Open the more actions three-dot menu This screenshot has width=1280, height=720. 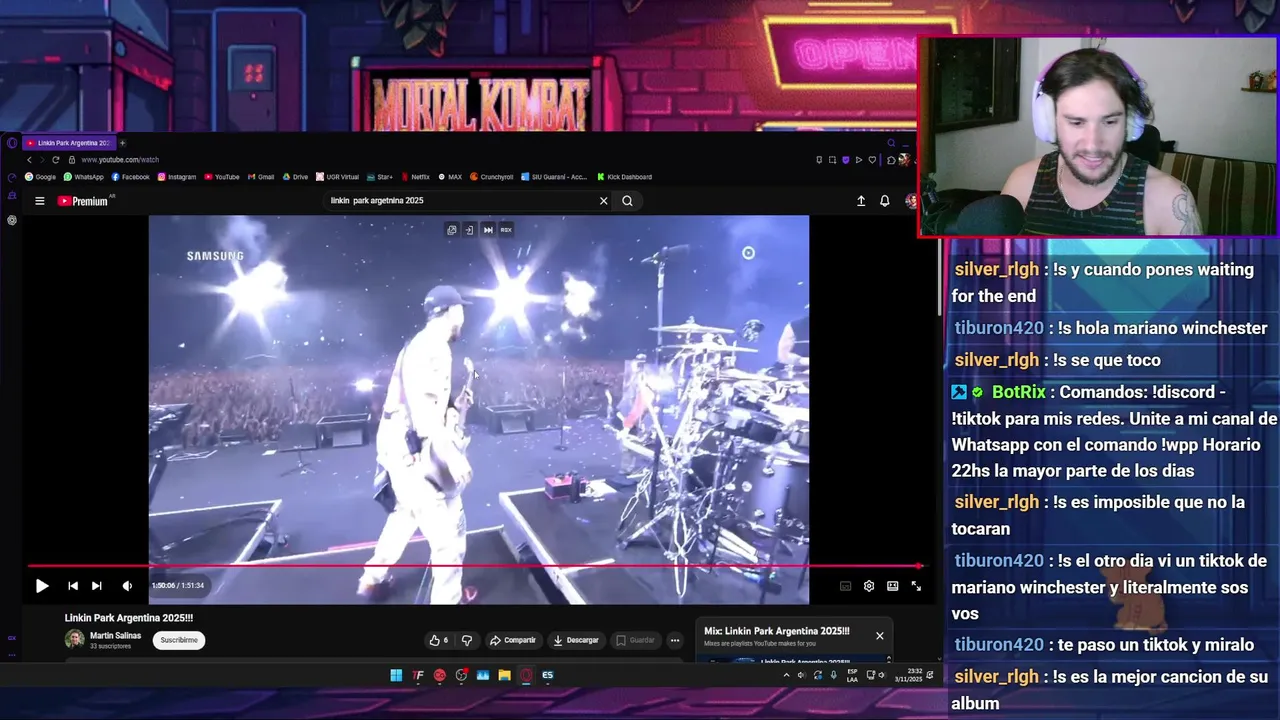coord(675,640)
